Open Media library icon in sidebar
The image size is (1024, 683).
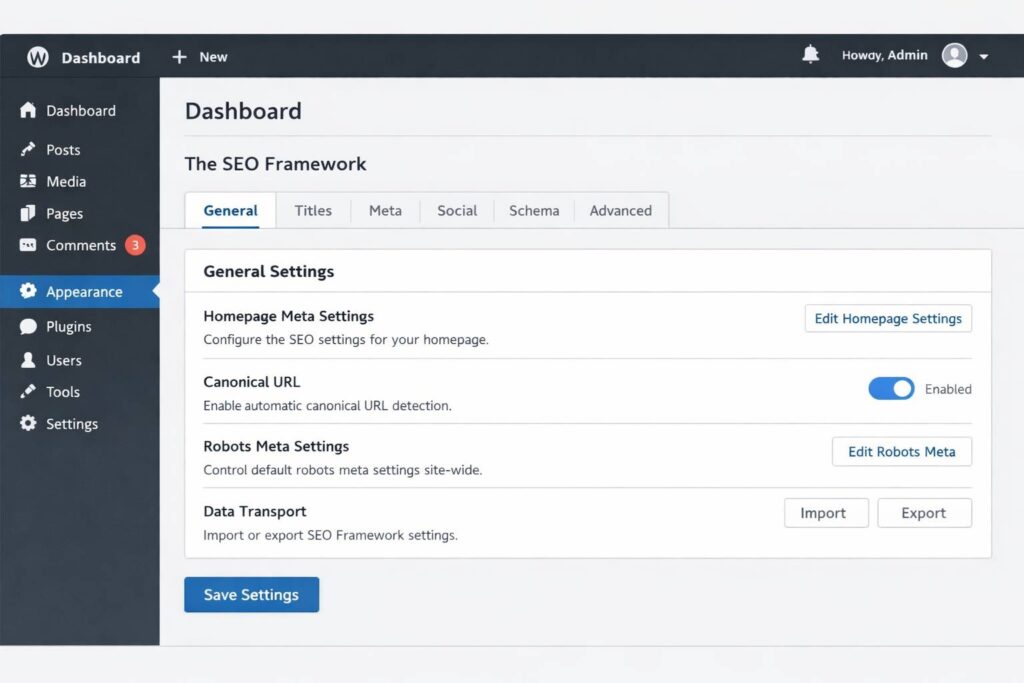[28, 182]
